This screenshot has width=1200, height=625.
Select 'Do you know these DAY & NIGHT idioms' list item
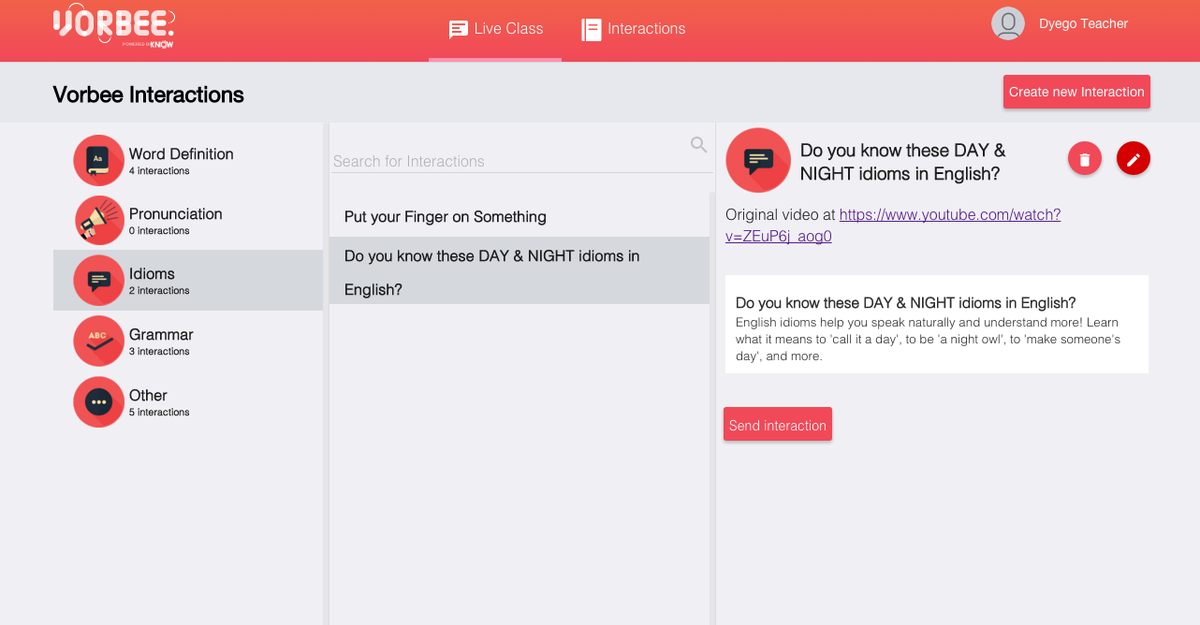coord(519,271)
